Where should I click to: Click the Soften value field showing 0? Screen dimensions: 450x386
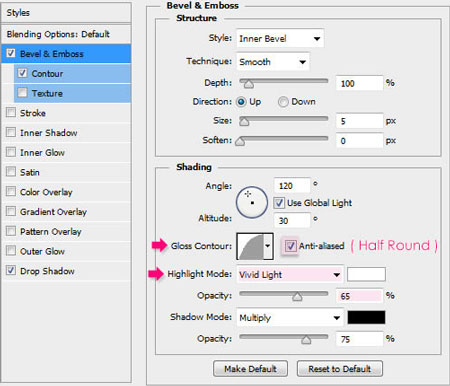tap(359, 140)
